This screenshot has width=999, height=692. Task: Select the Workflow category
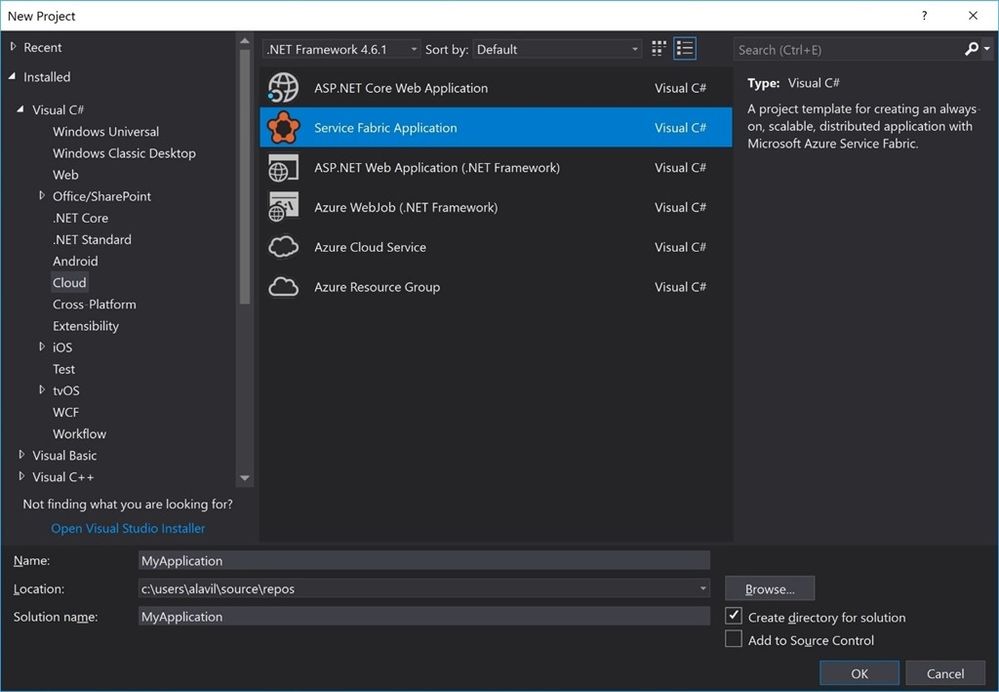tap(80, 434)
